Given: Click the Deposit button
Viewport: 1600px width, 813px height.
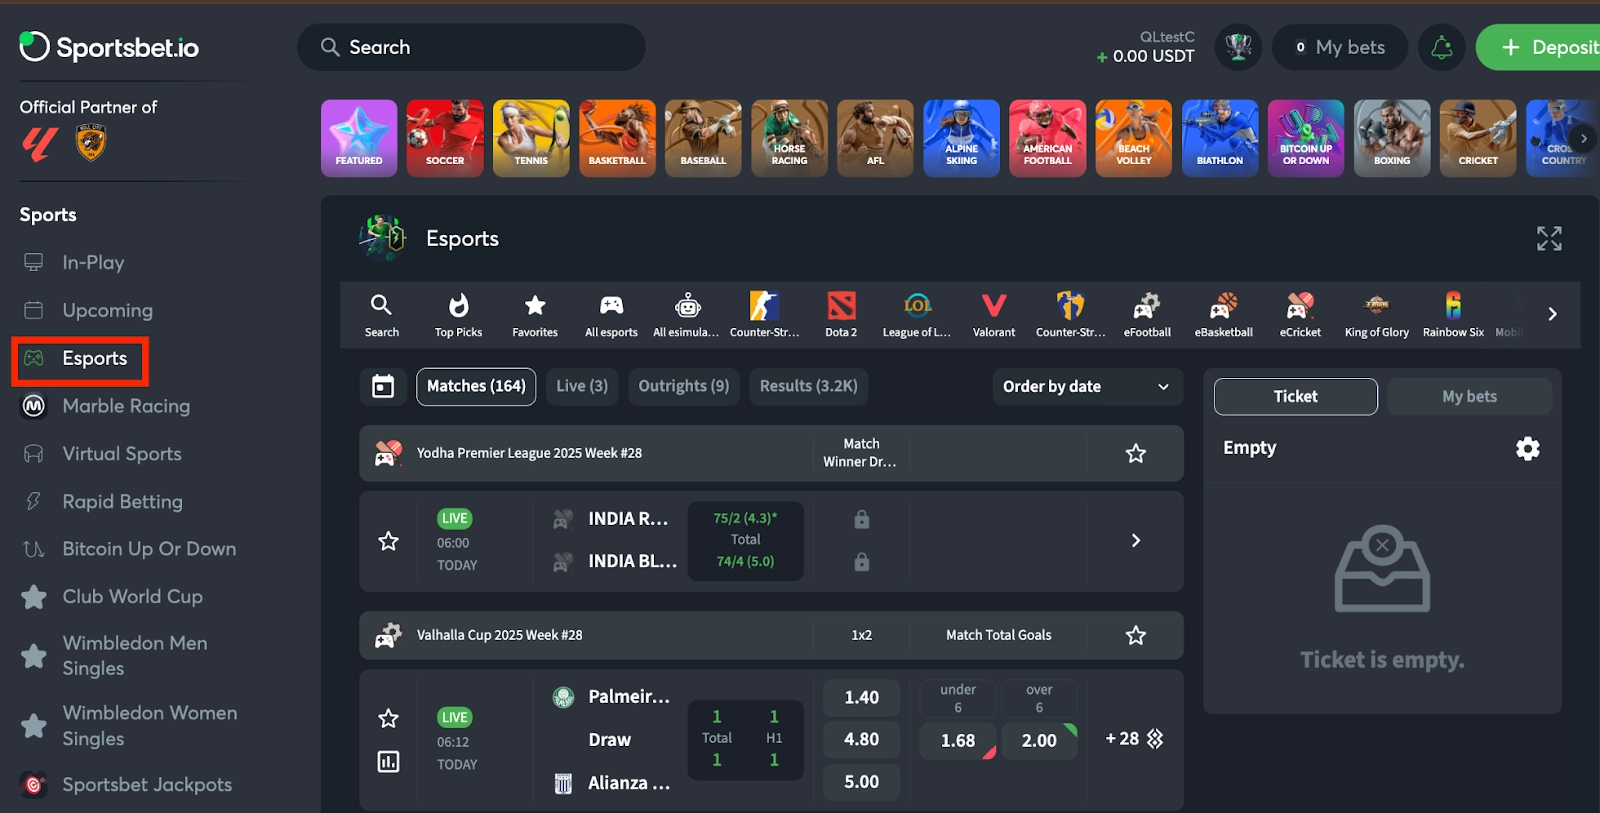Looking at the screenshot, I should pos(1540,47).
